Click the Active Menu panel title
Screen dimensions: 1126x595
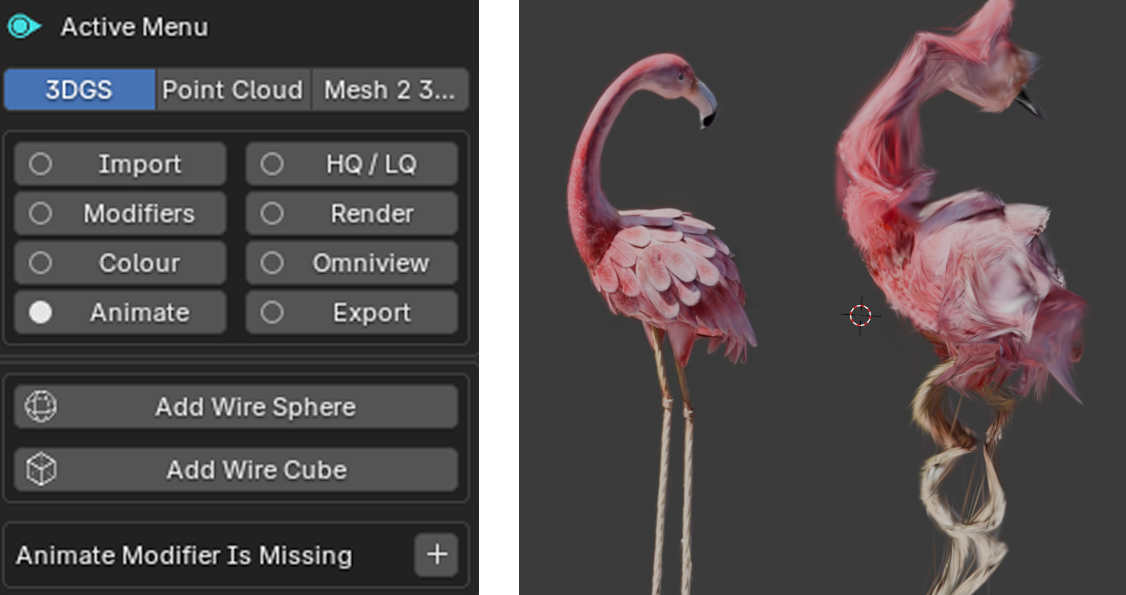[x=134, y=27]
